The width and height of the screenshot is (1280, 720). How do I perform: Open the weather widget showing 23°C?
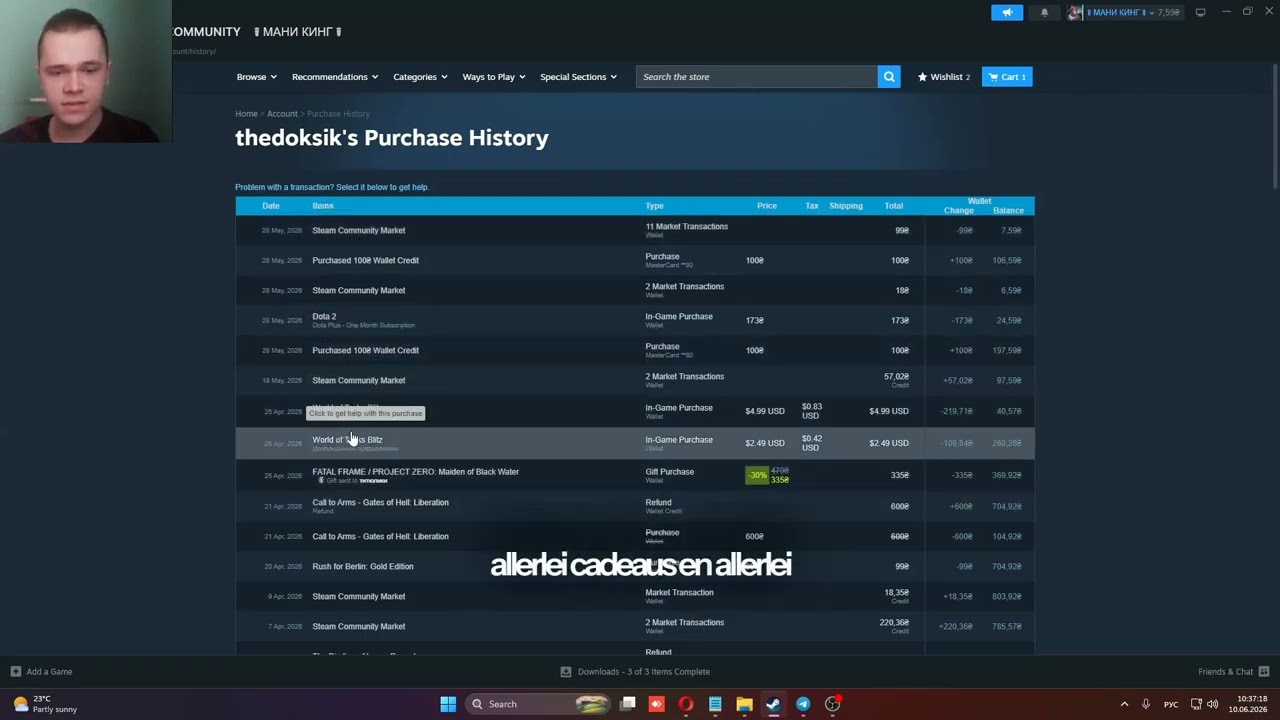coord(45,704)
